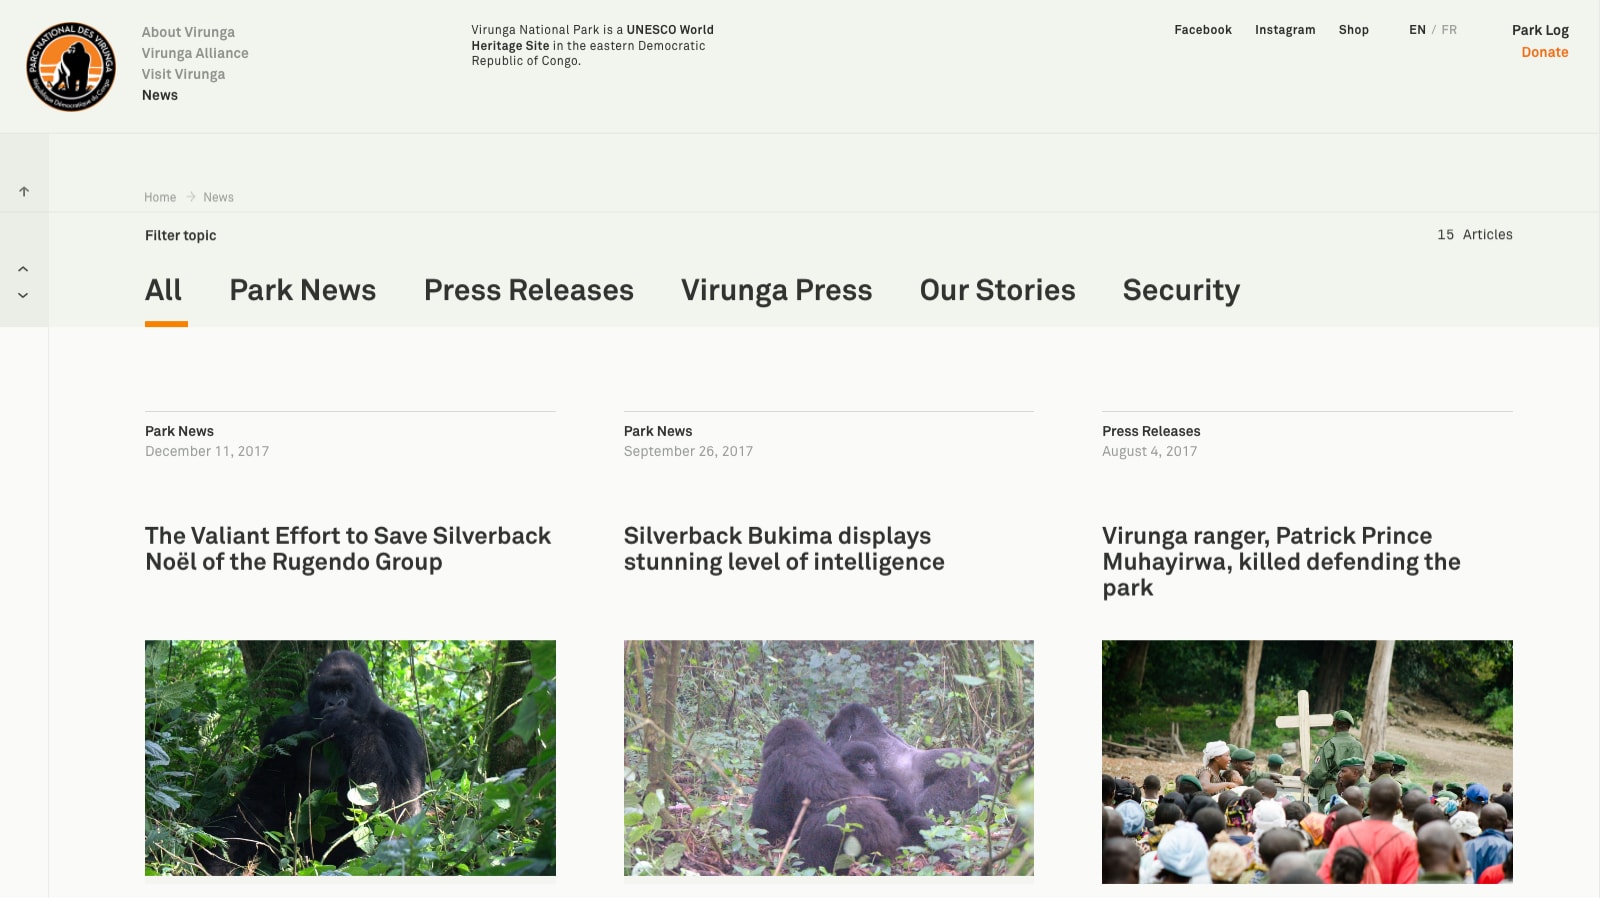
Task: Filter by Our Stories topic
Action: (997, 290)
